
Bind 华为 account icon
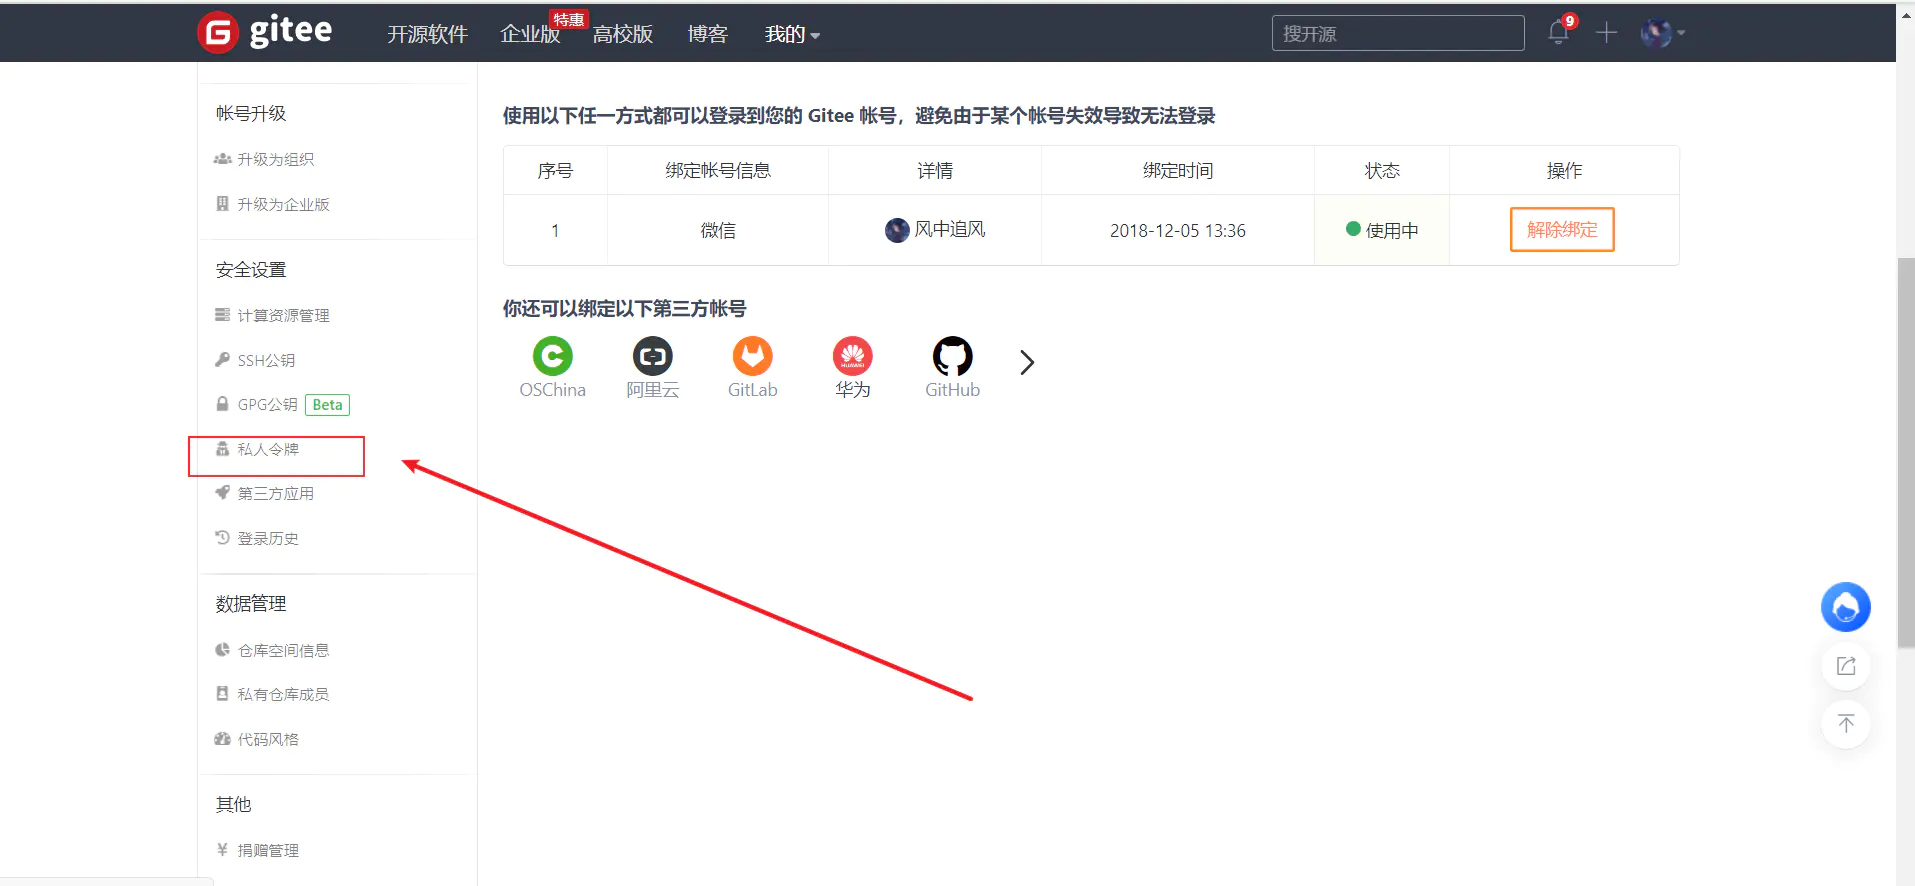[852, 356]
